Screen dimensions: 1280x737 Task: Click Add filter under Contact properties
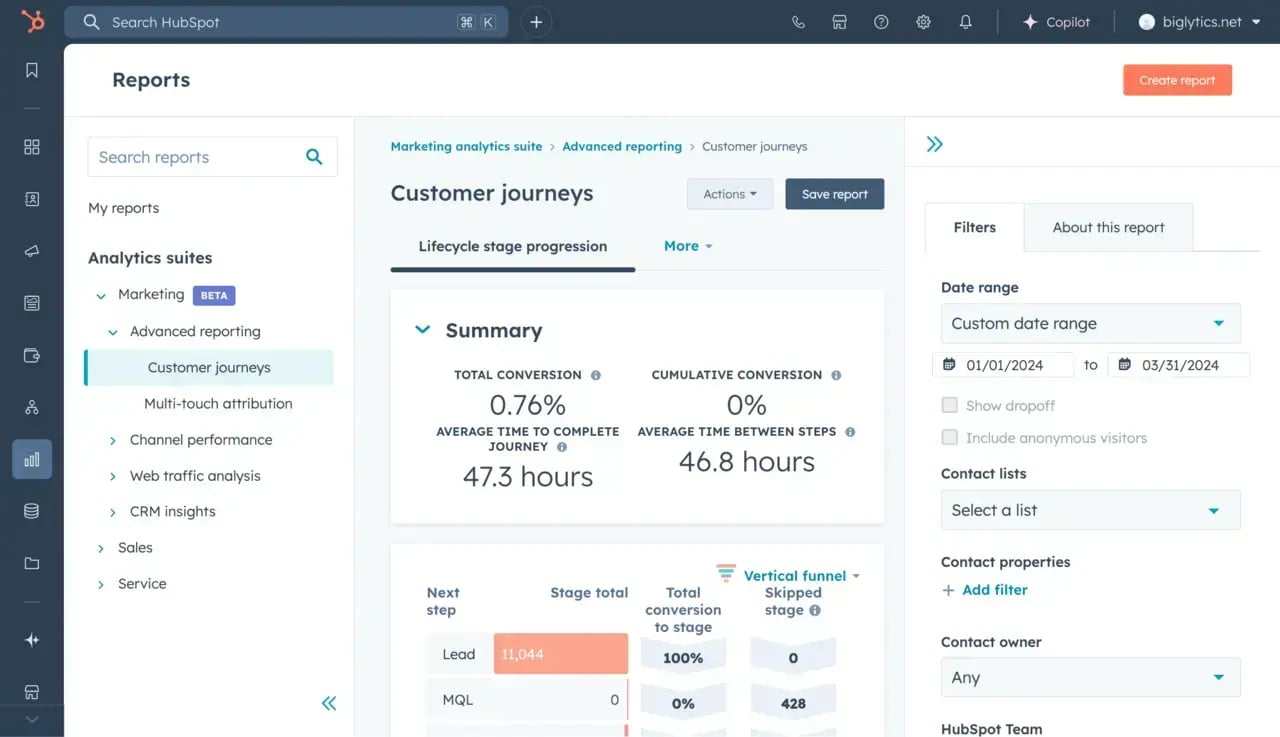(x=985, y=590)
